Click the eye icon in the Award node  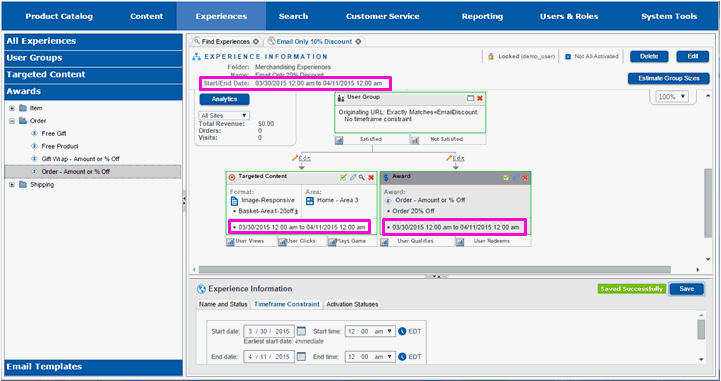[389, 201]
